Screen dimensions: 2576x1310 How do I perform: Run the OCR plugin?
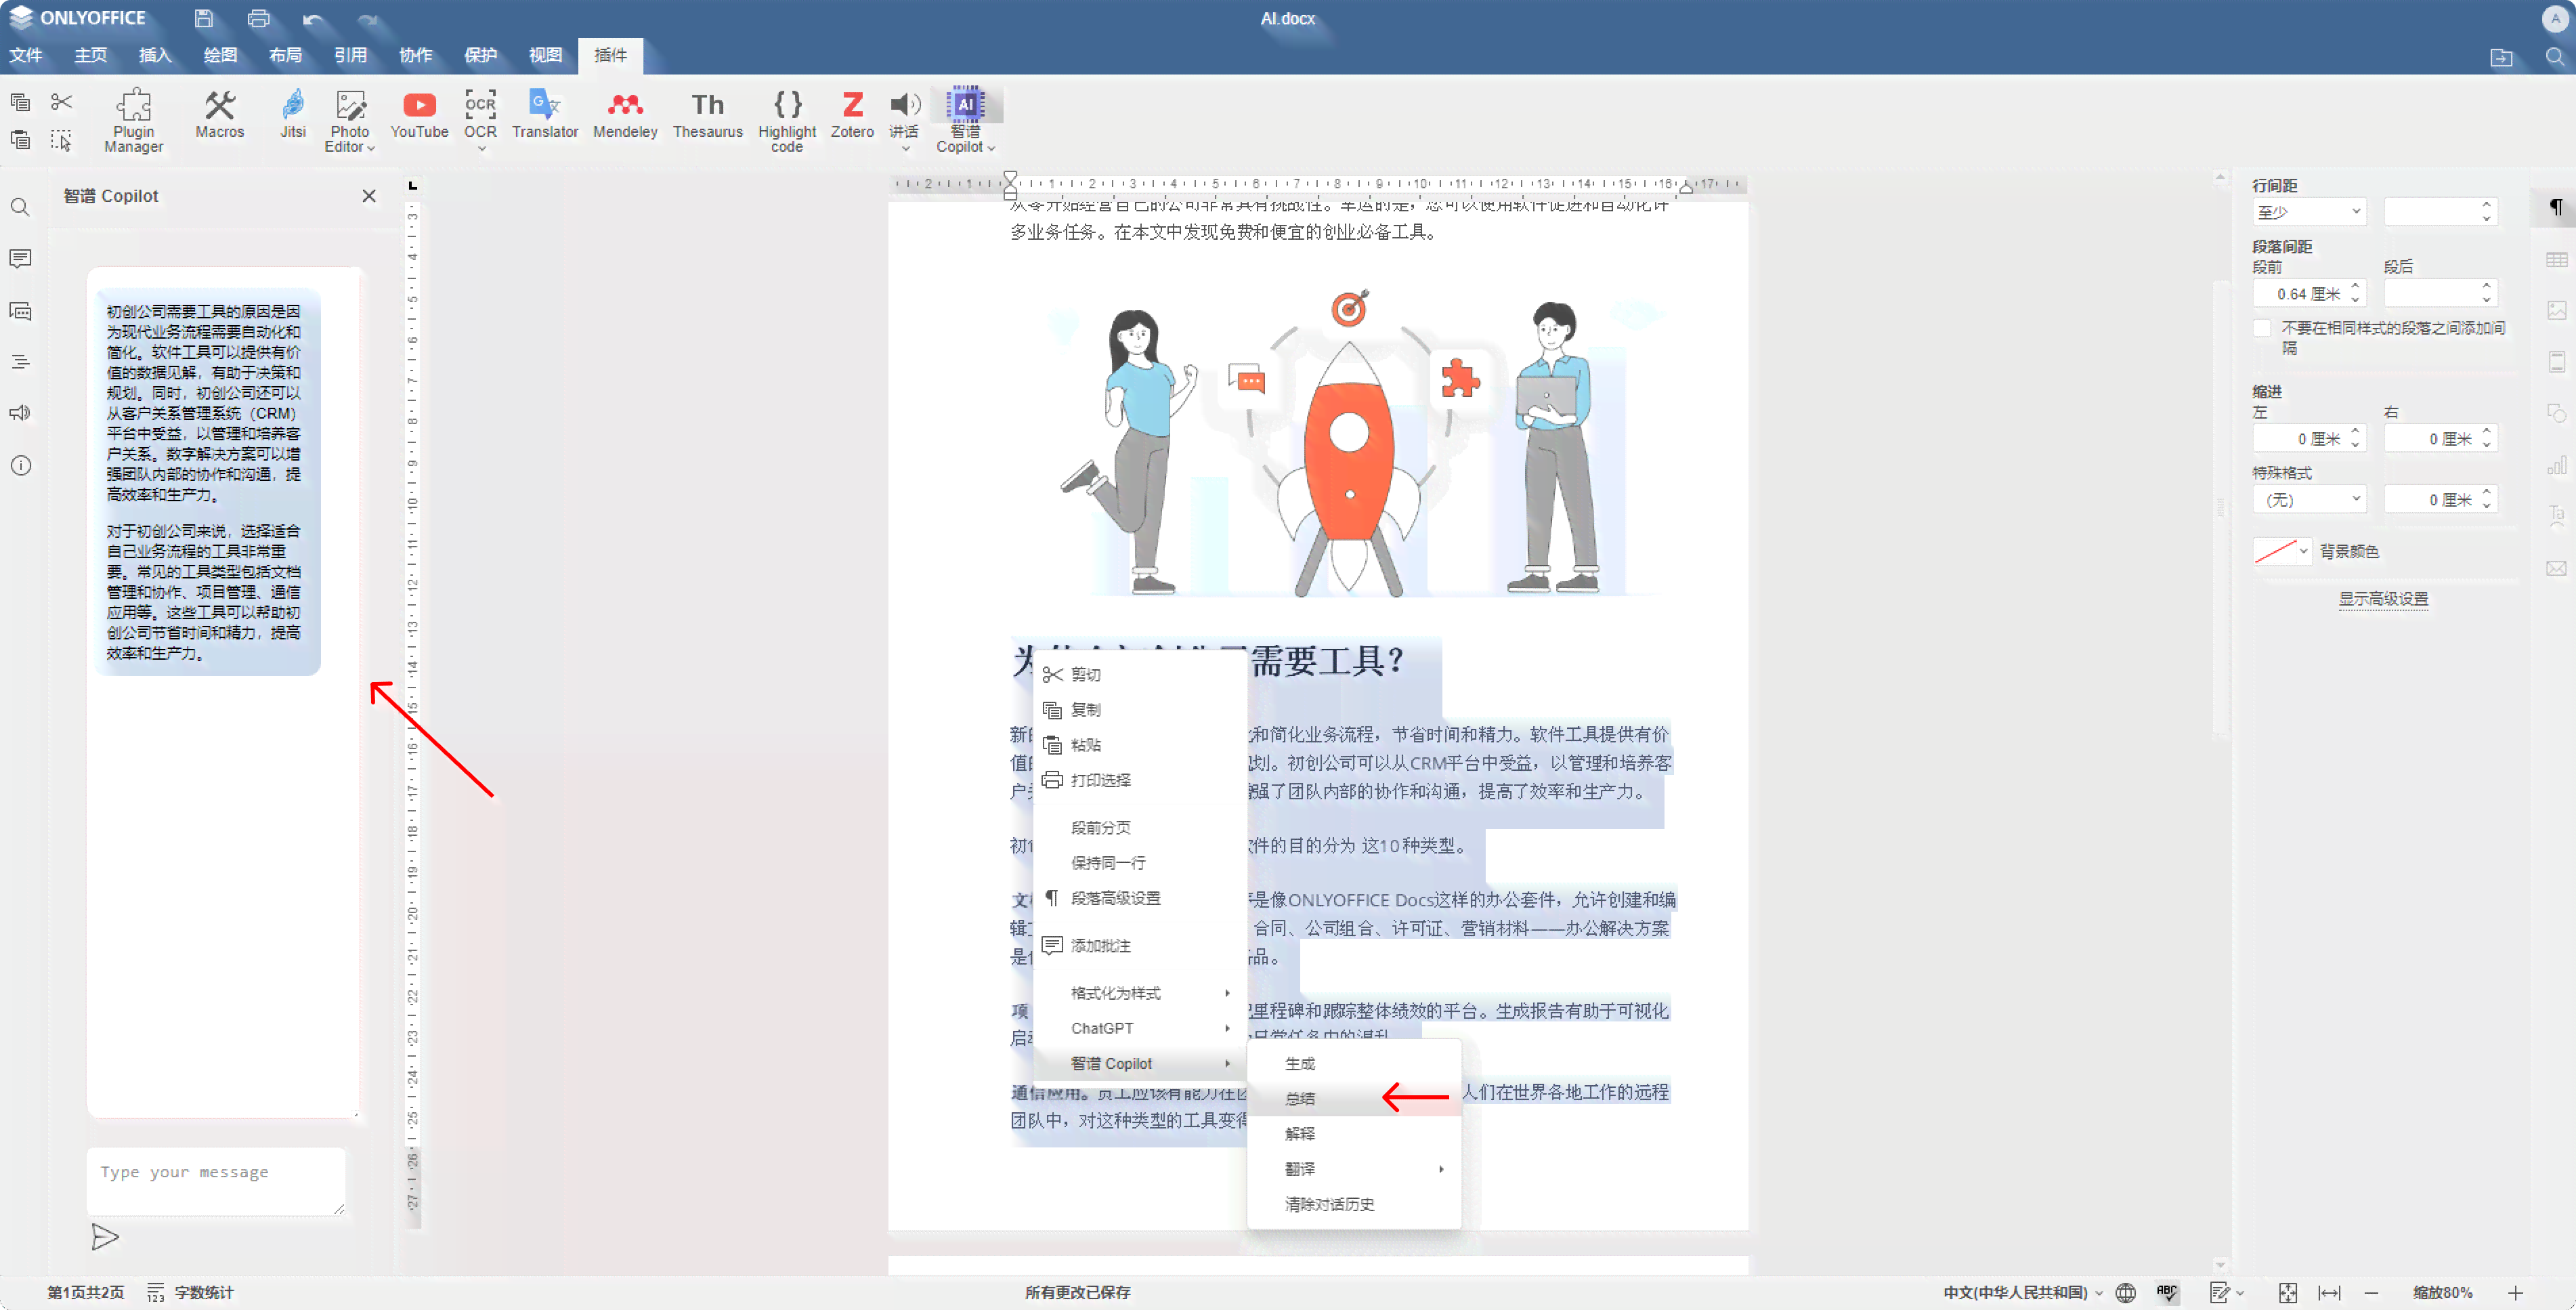coord(480,113)
